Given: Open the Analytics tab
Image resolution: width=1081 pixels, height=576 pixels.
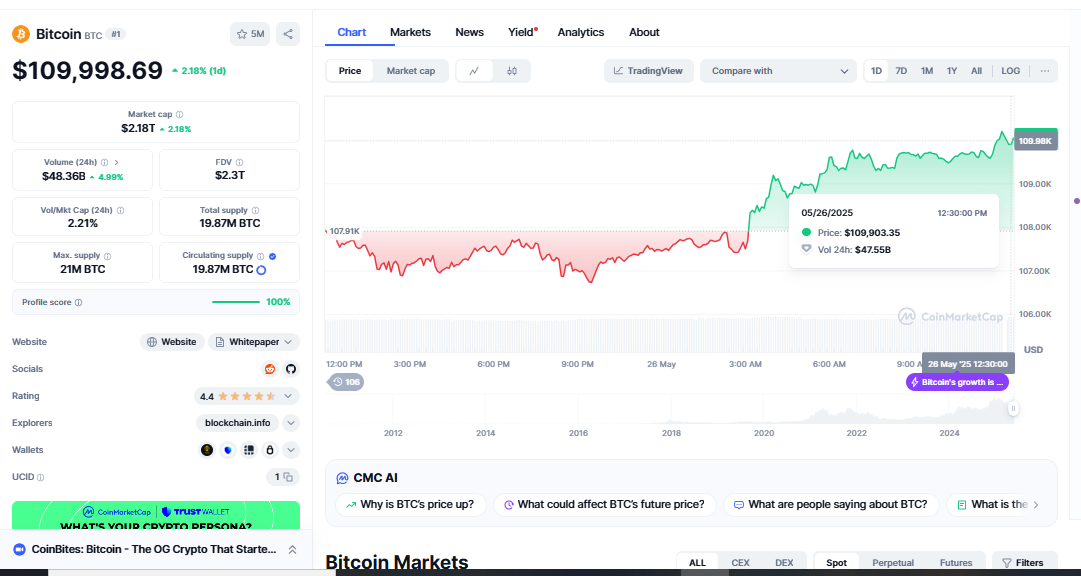Looking at the screenshot, I should coord(580,32).
